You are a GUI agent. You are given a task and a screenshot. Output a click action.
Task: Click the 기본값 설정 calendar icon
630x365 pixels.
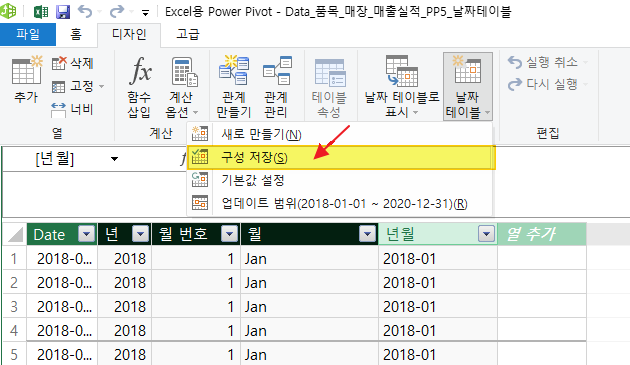pos(200,180)
